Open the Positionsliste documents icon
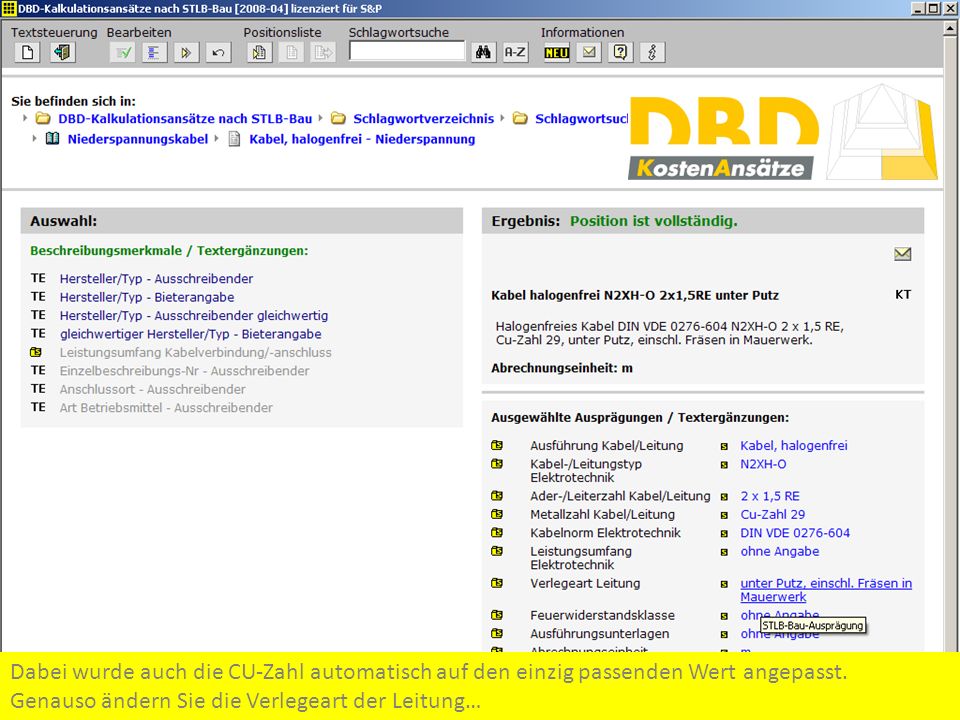Screen dimensions: 960x720 point(260,53)
